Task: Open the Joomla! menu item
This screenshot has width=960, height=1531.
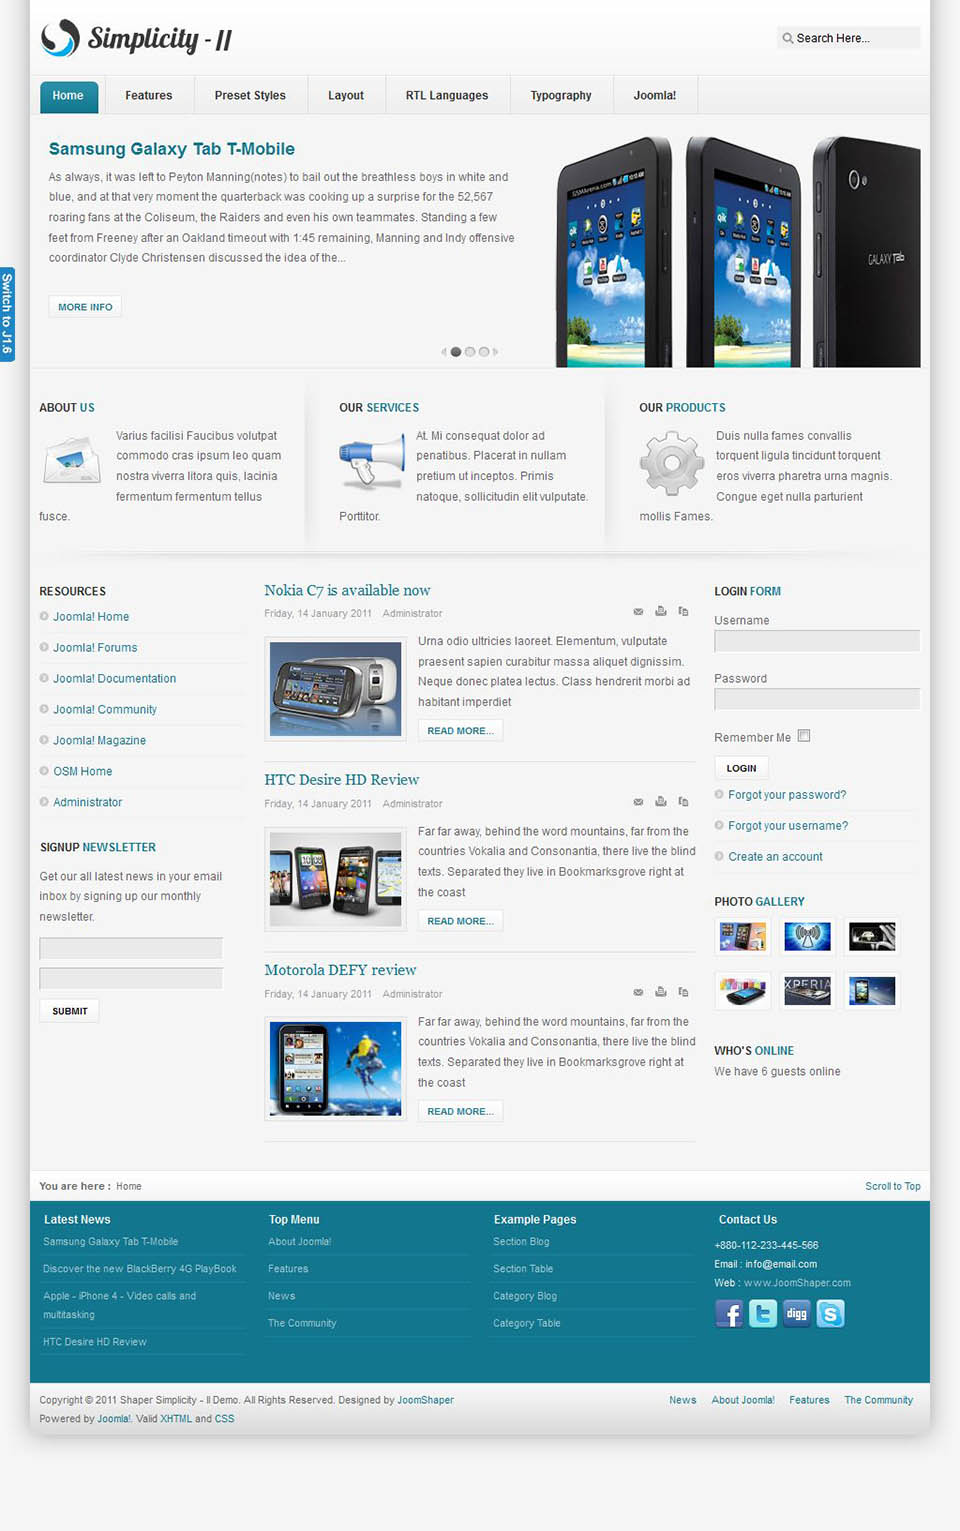Action: coord(655,96)
